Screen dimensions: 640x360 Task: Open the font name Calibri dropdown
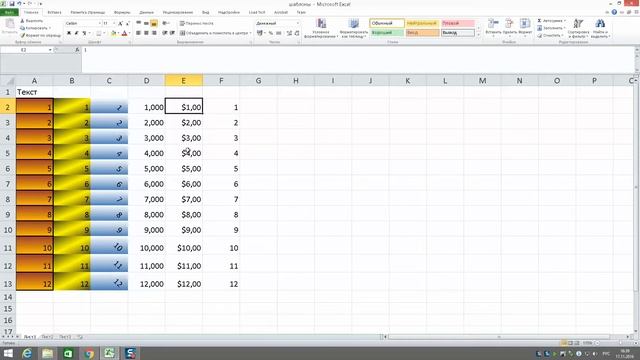pyautogui.click(x=99, y=23)
